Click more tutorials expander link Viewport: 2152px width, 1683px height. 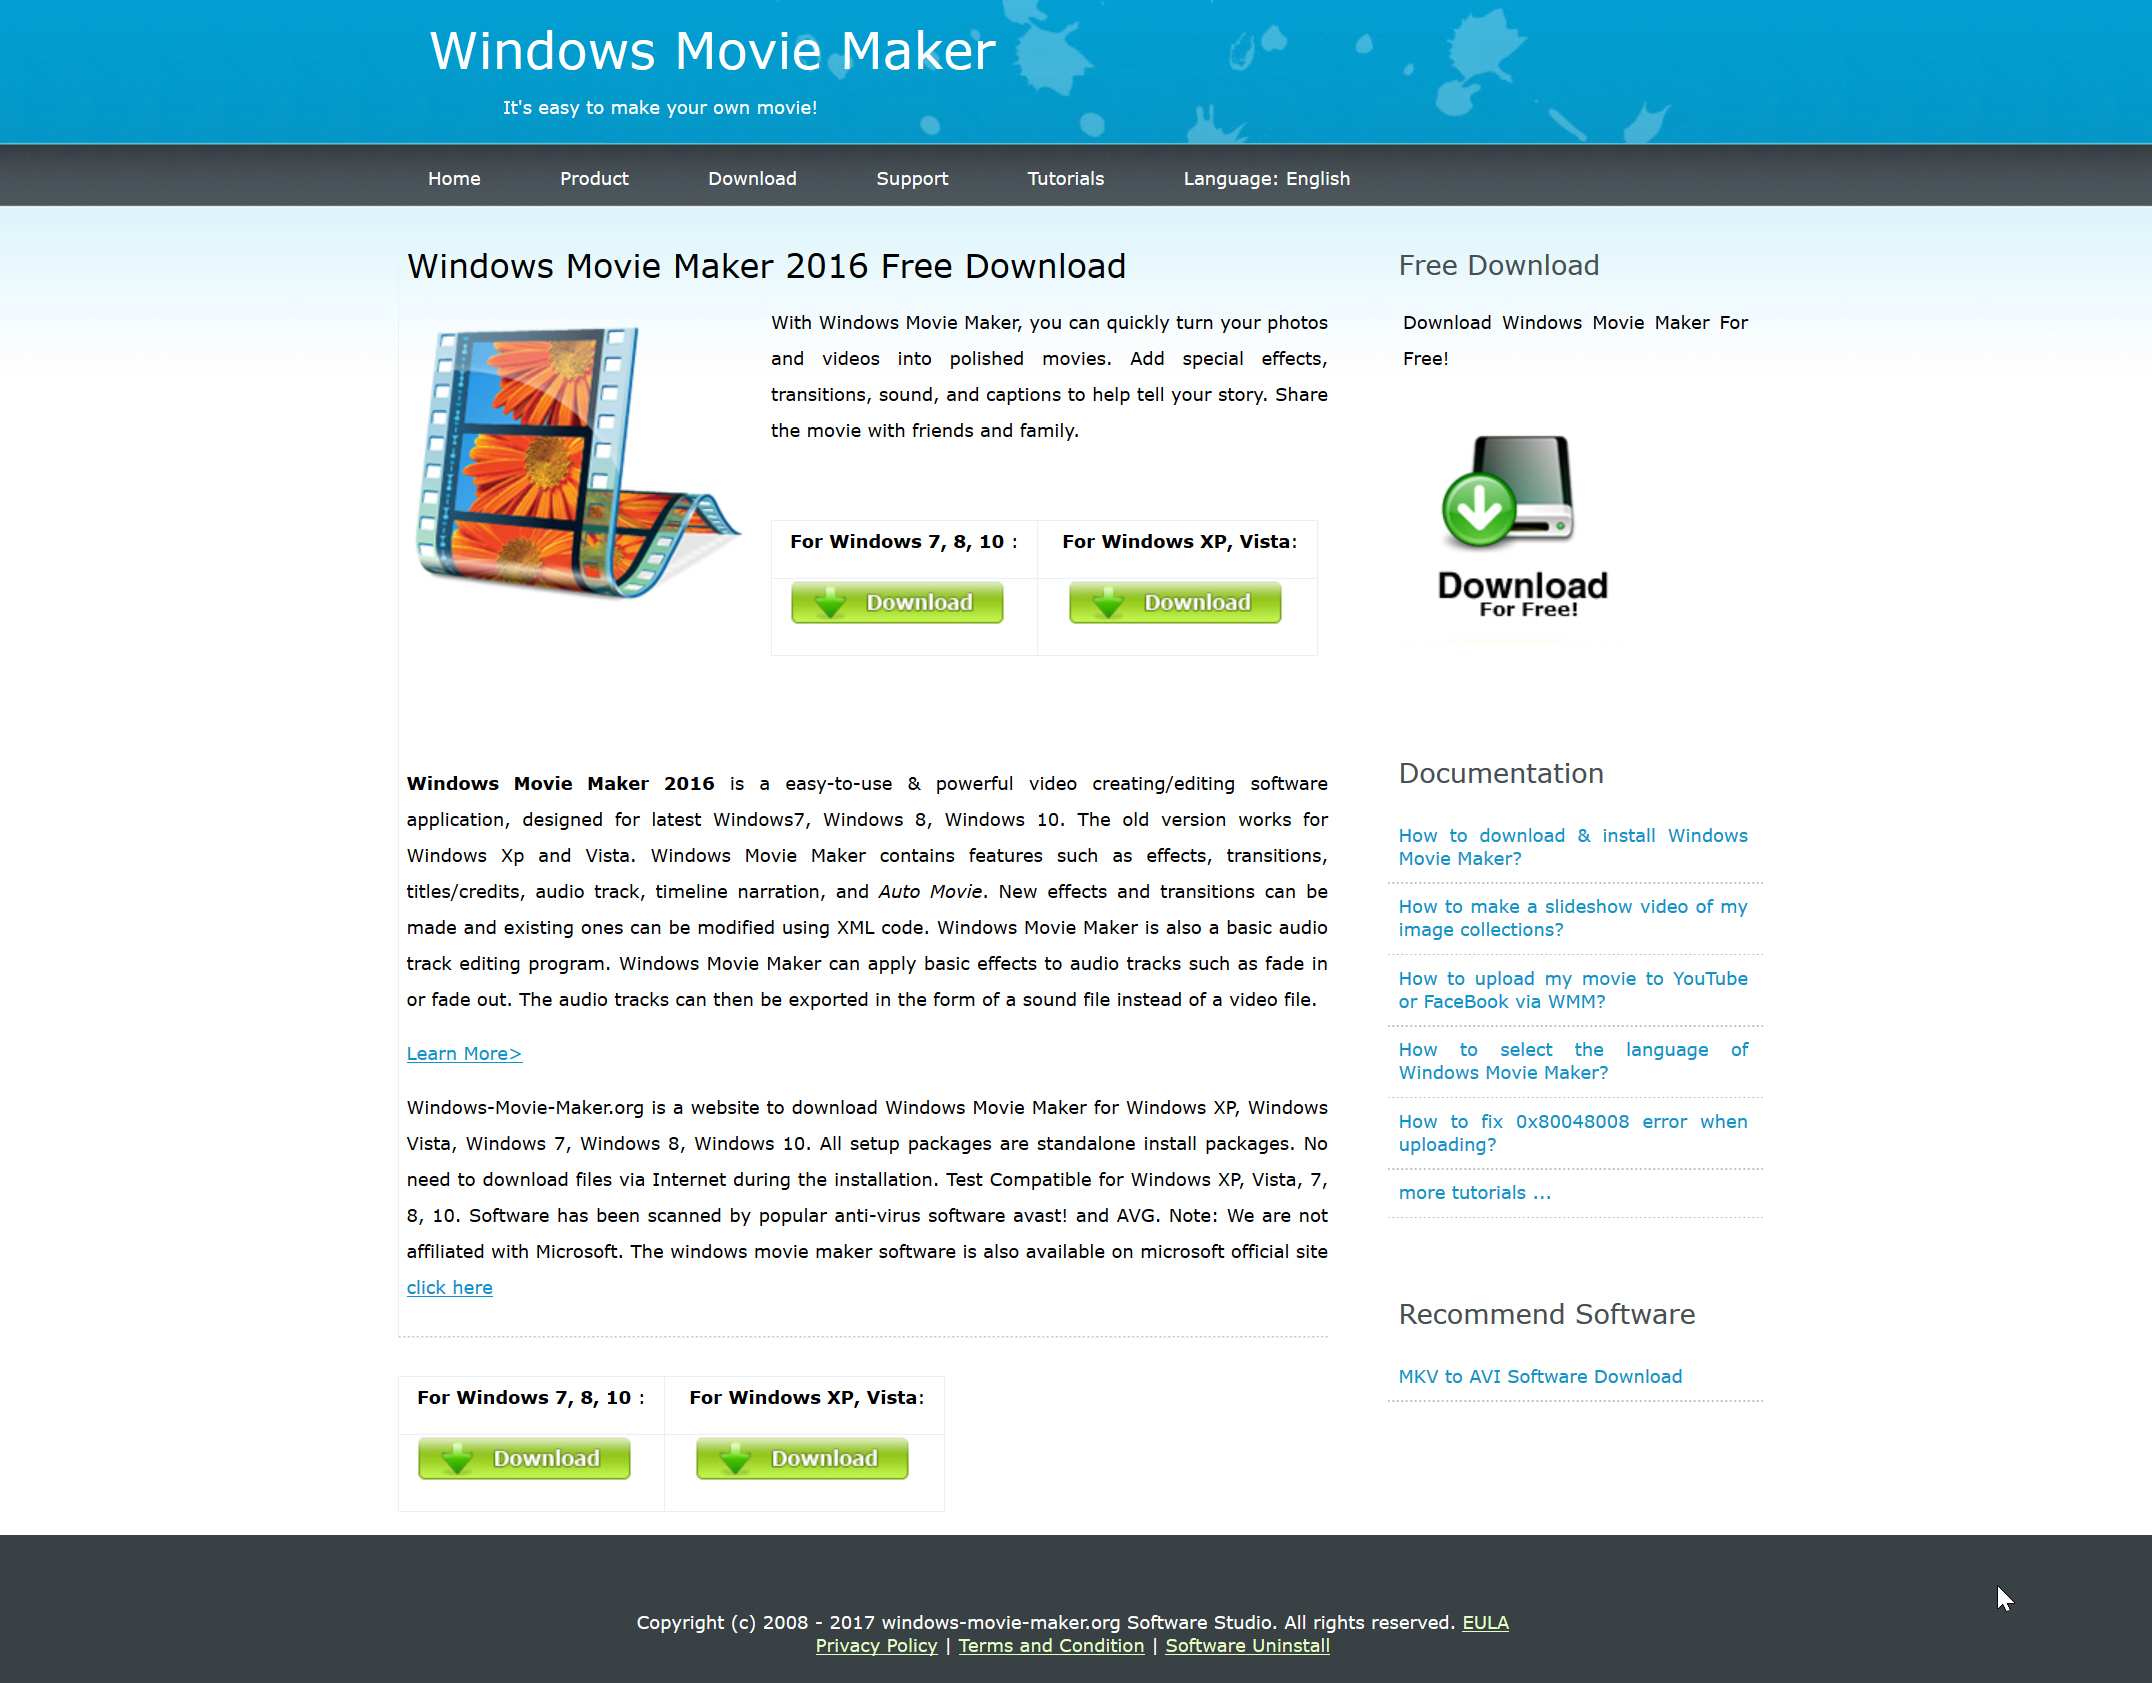point(1473,1192)
